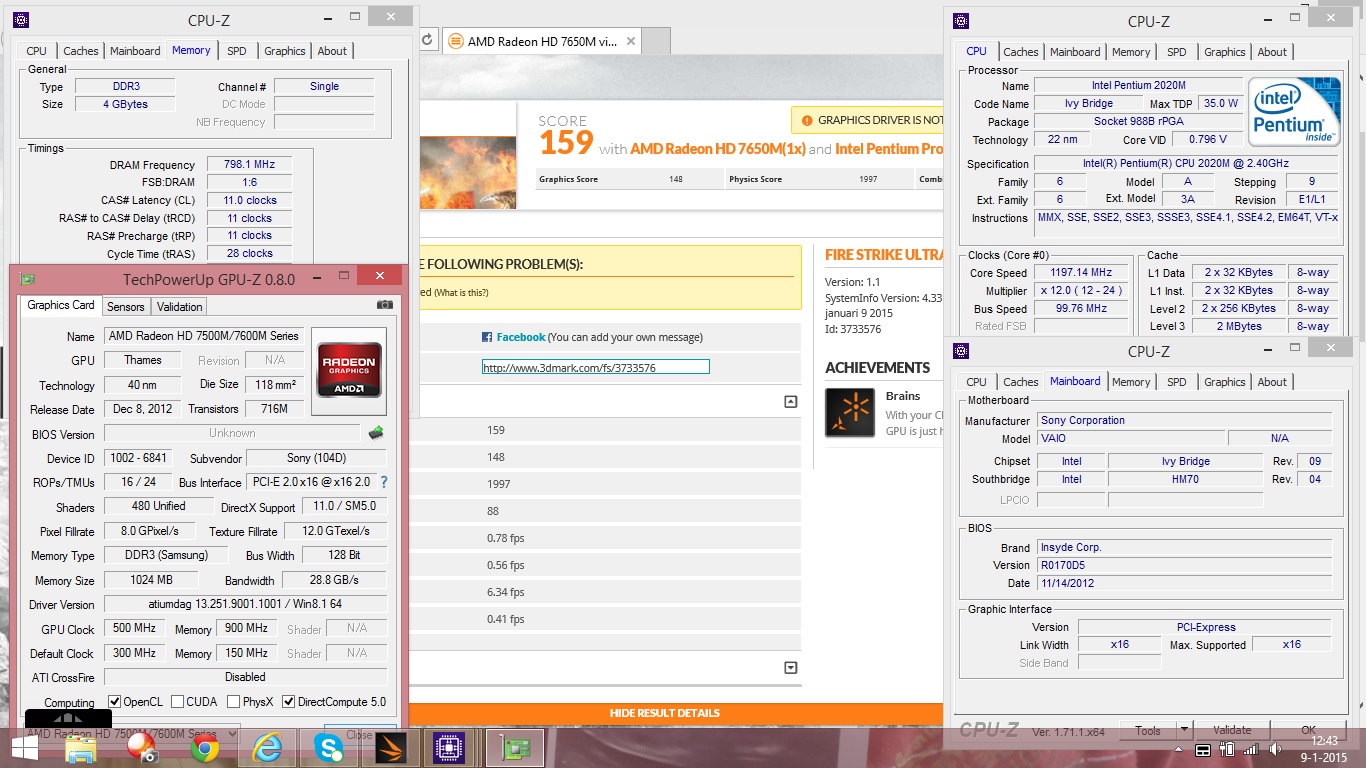Viewport: 1366px width, 768px height.
Task: Toggle the CUDA checkbox
Action: [x=178, y=702]
